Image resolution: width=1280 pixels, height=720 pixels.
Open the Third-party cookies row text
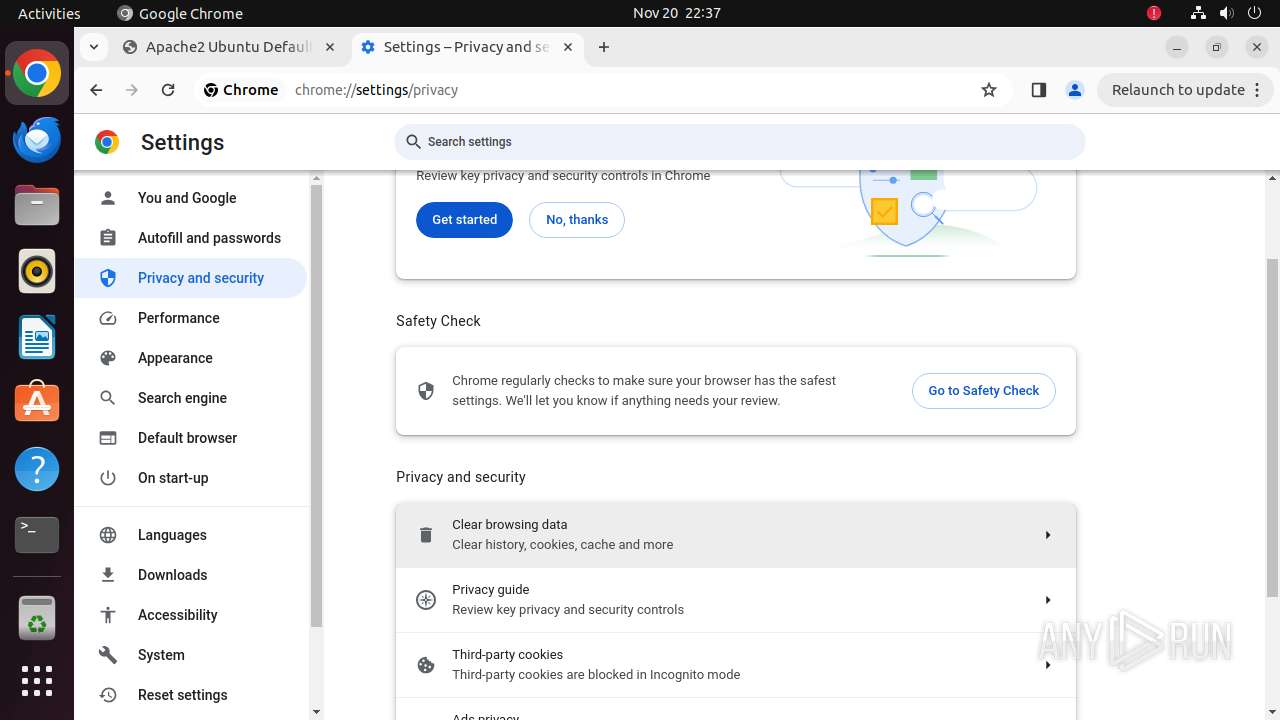coord(596,665)
